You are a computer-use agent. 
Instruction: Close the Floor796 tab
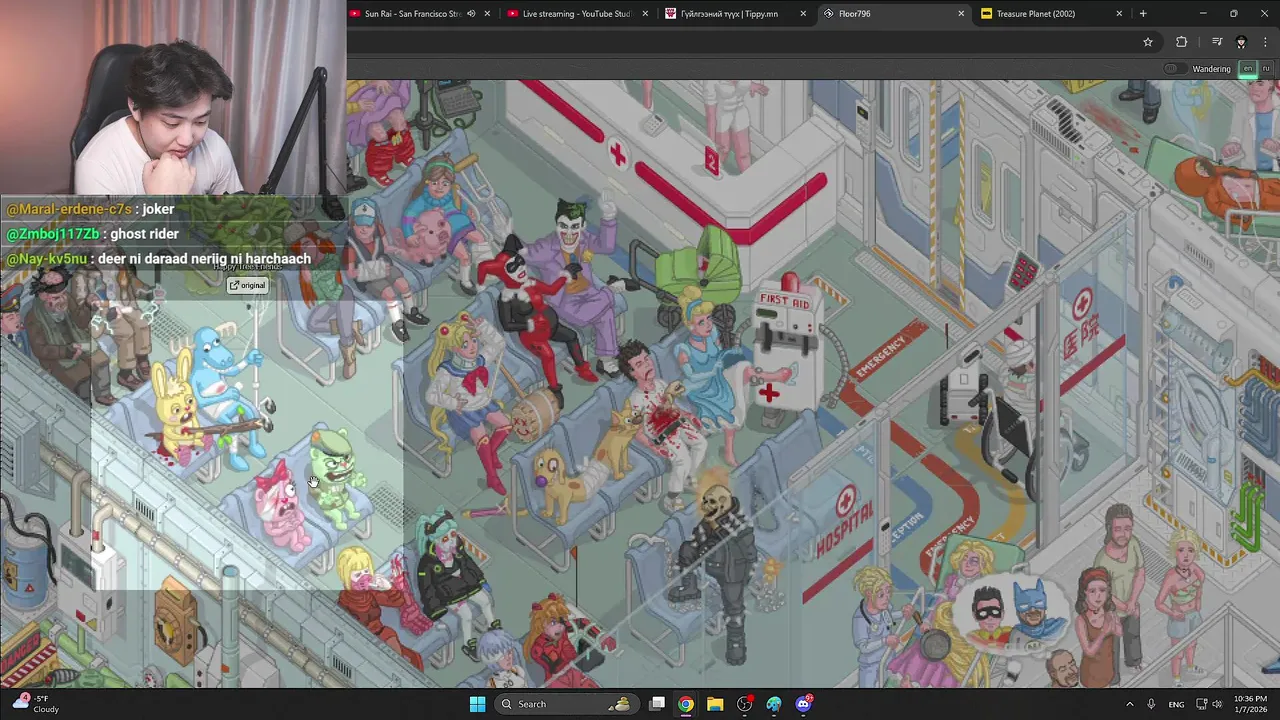pos(961,14)
